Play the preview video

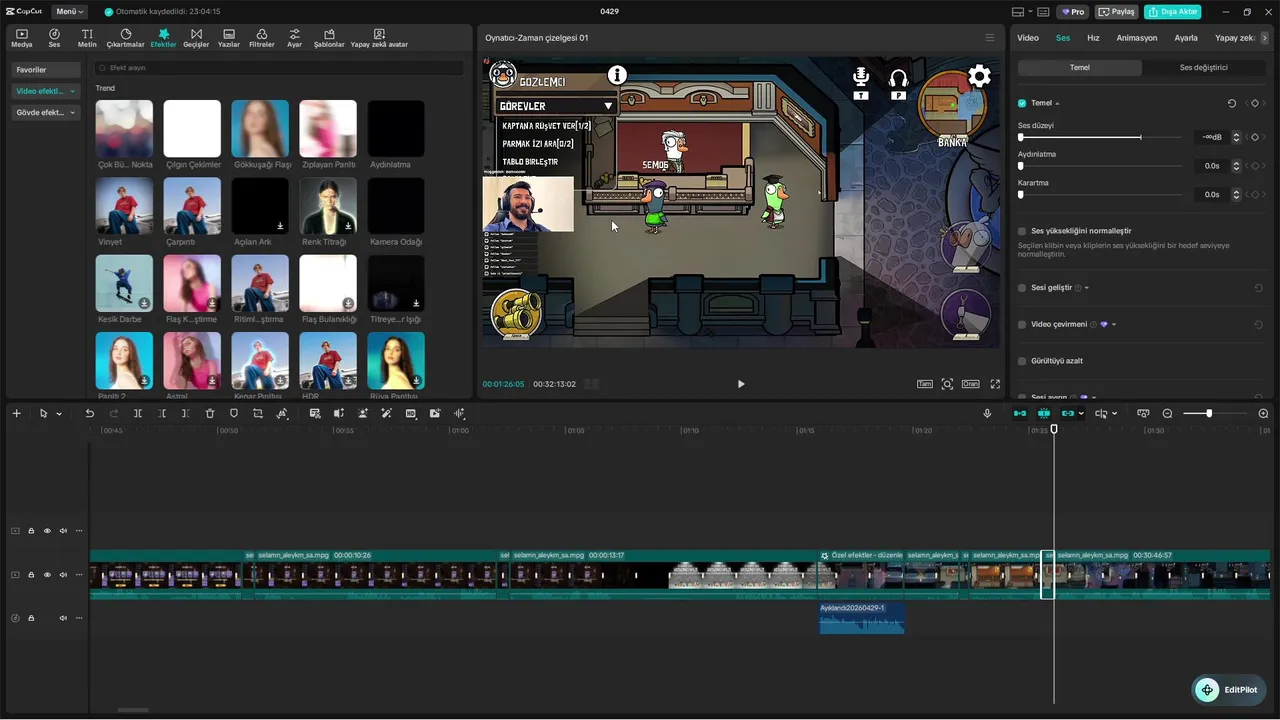click(741, 384)
